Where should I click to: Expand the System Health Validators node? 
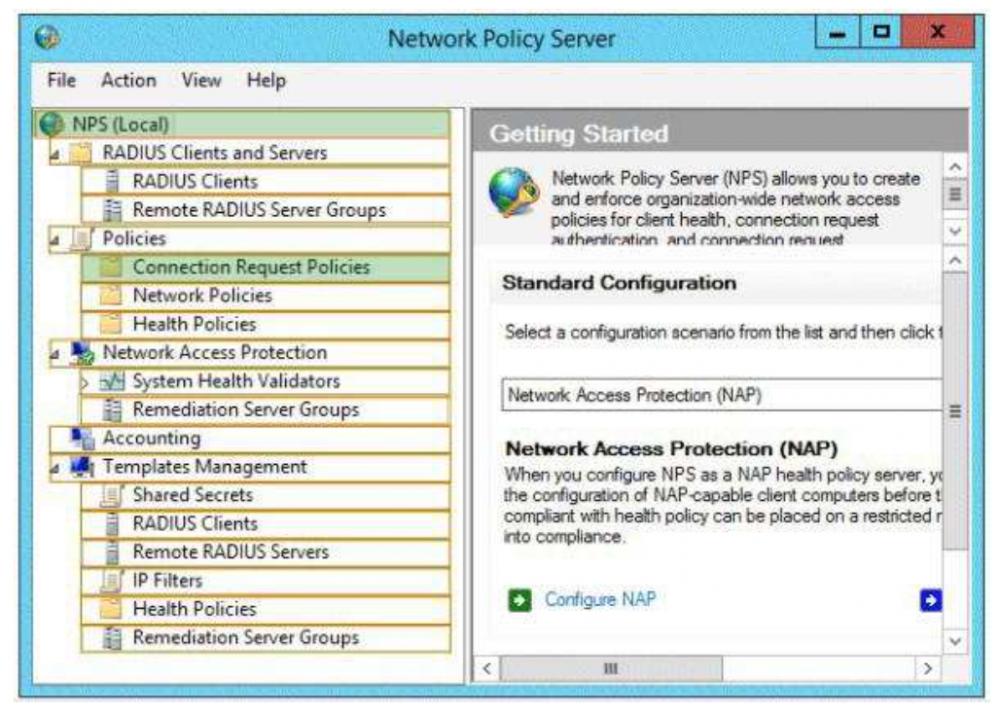85,382
